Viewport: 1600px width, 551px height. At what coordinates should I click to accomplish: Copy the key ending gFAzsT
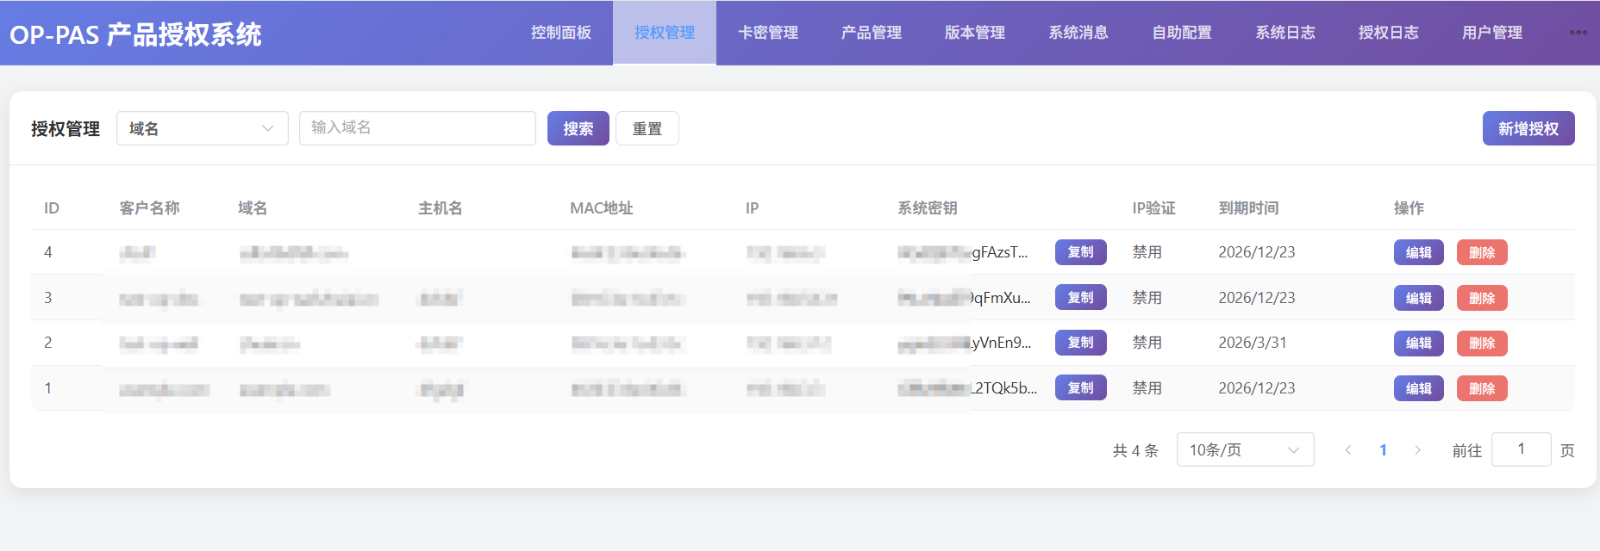point(1080,252)
